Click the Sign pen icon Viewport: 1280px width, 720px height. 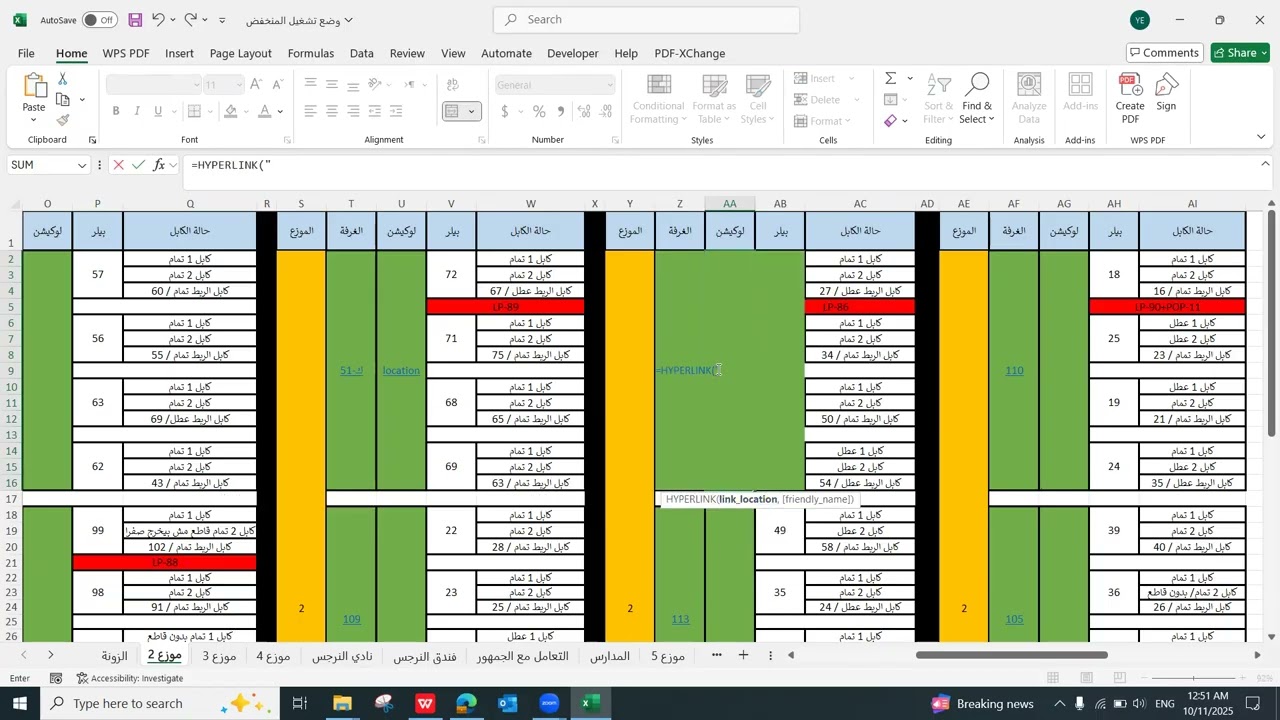pos(1166,92)
